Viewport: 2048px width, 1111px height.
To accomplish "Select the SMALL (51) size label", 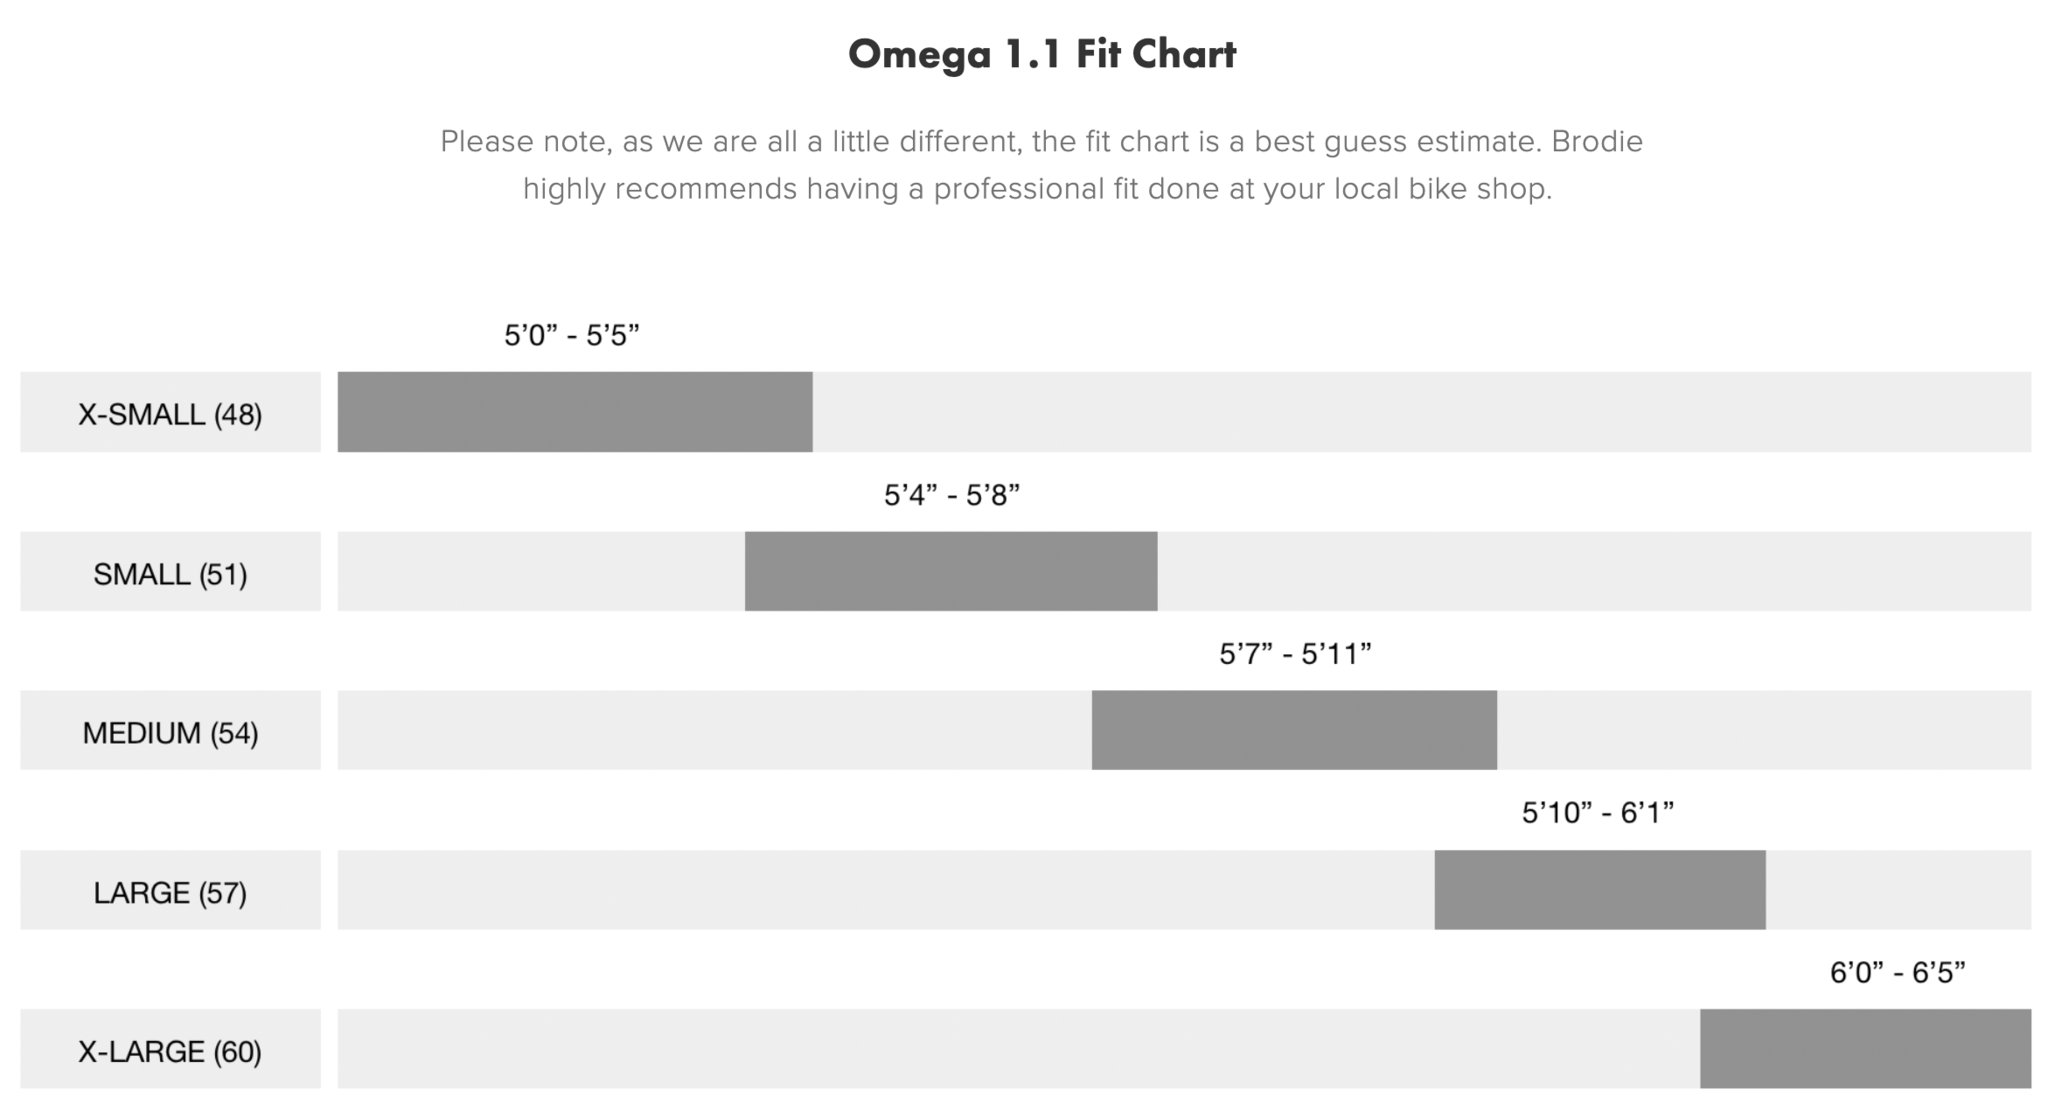I will pyautogui.click(x=170, y=571).
